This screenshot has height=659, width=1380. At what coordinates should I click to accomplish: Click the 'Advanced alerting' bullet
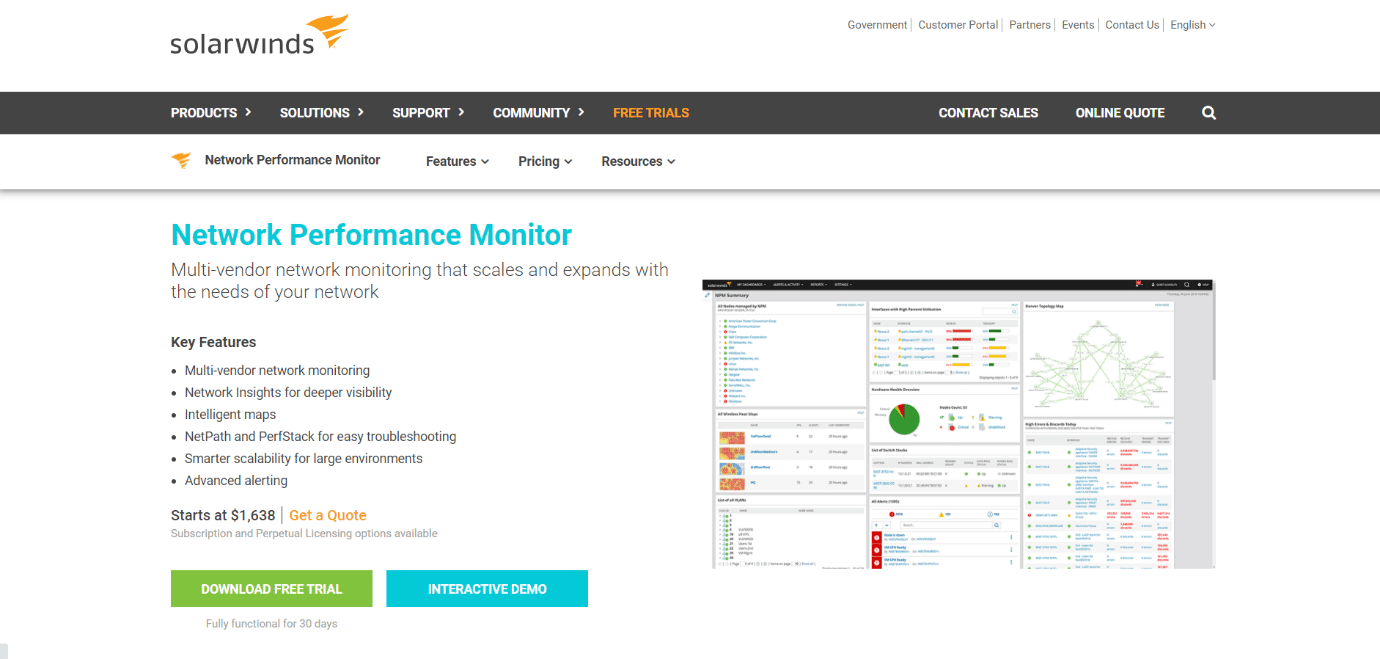(236, 480)
